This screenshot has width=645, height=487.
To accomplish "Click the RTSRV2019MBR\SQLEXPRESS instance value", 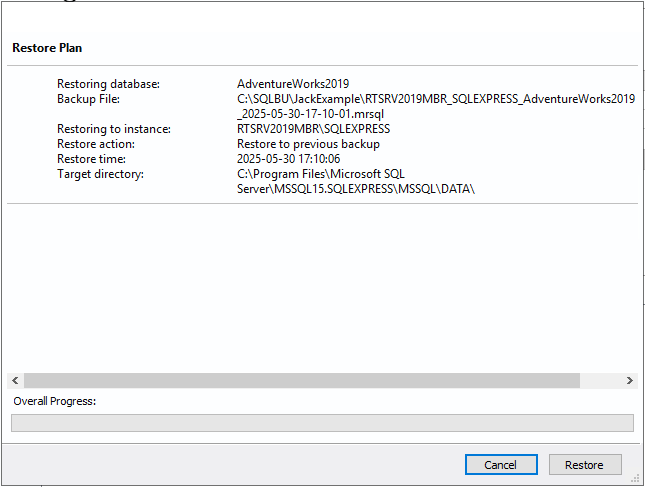I will coord(313,129).
